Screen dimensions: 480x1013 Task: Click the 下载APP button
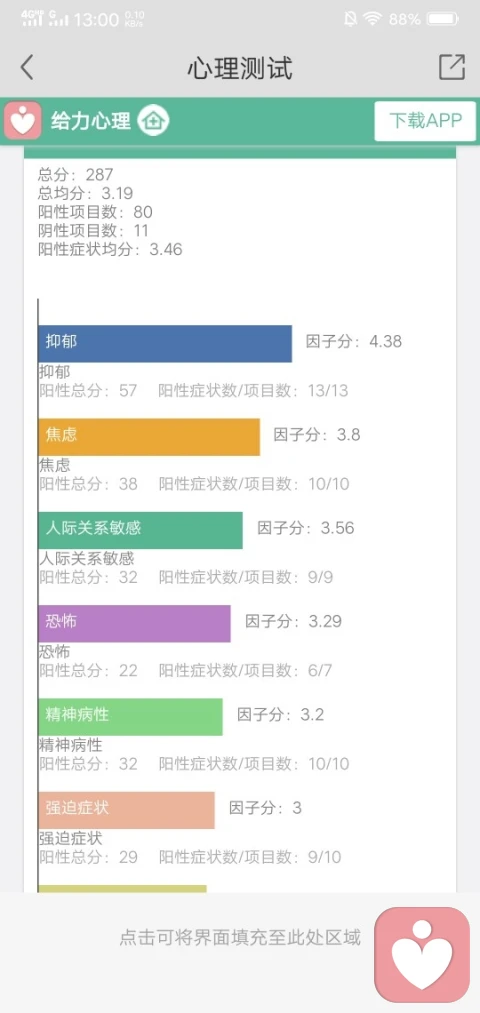click(x=425, y=121)
